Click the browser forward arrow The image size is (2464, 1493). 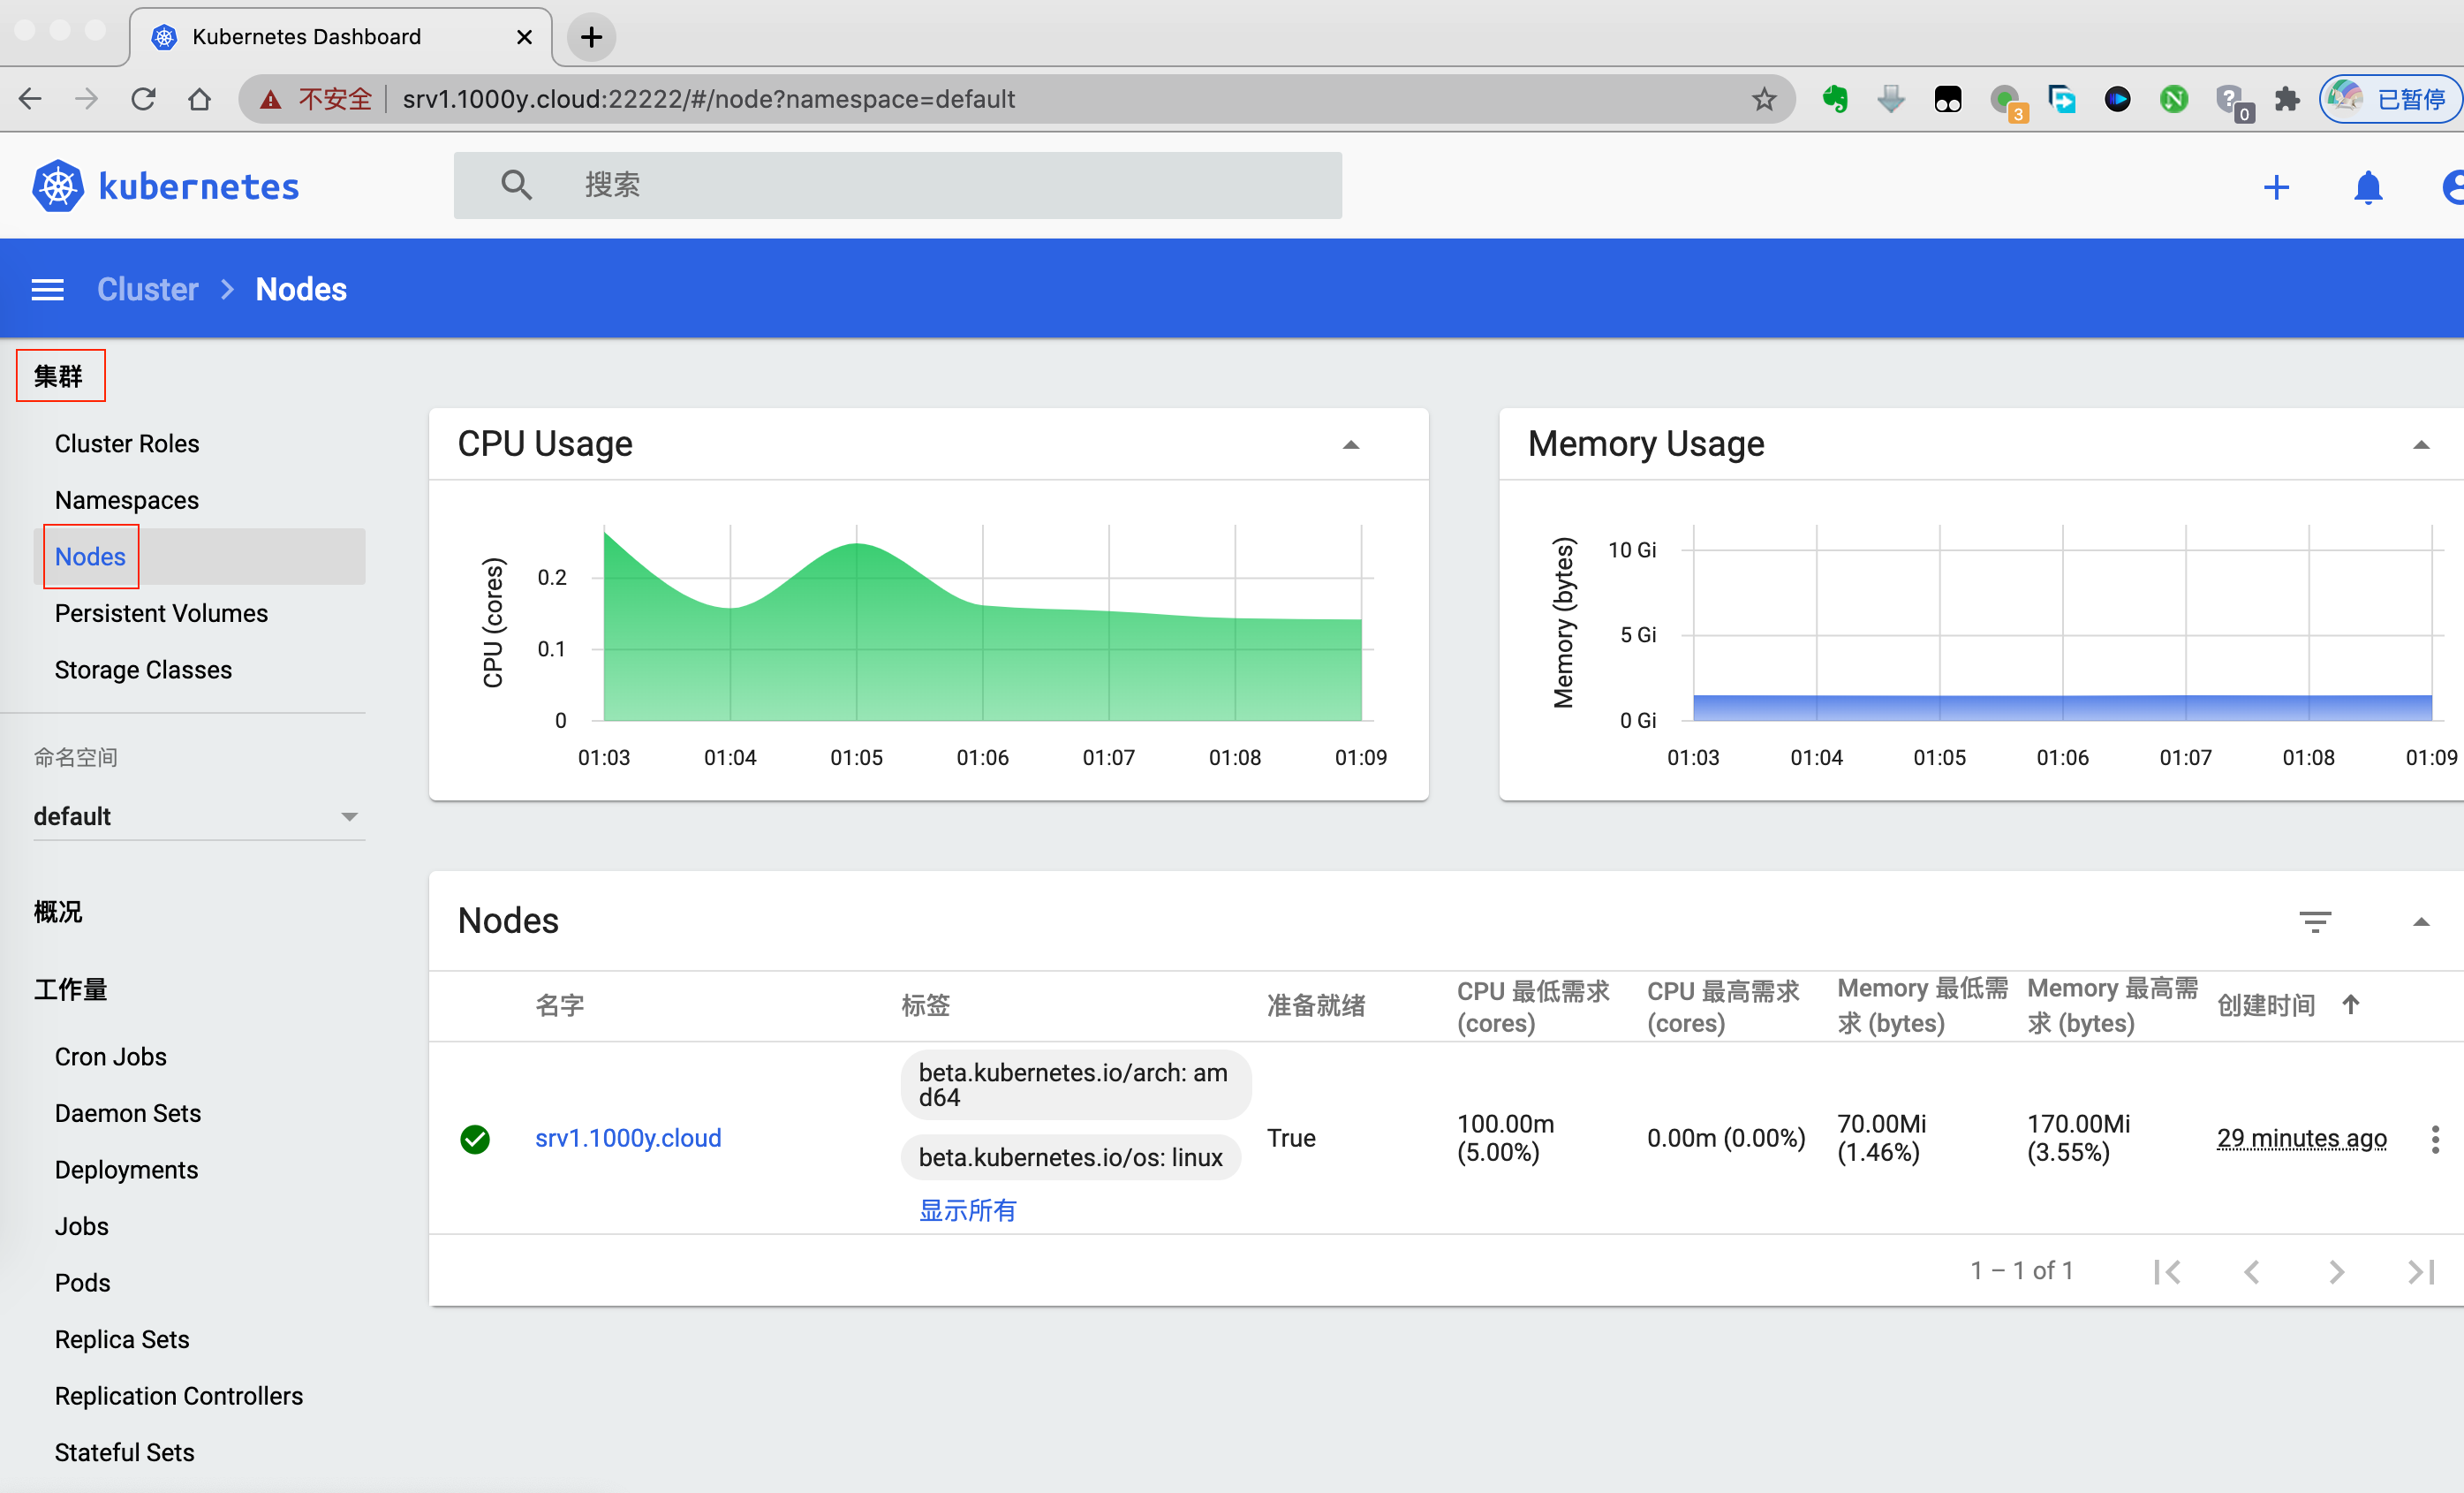coord(87,99)
